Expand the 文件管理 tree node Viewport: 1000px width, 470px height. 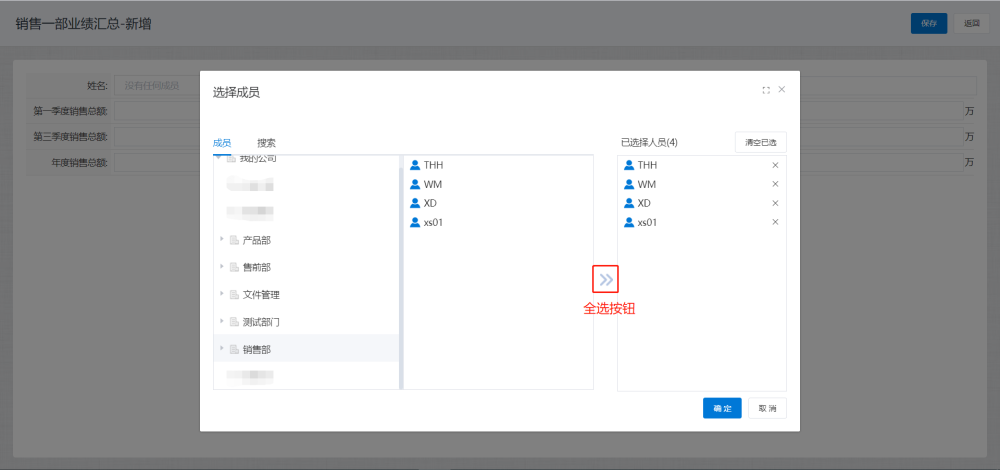pos(221,294)
